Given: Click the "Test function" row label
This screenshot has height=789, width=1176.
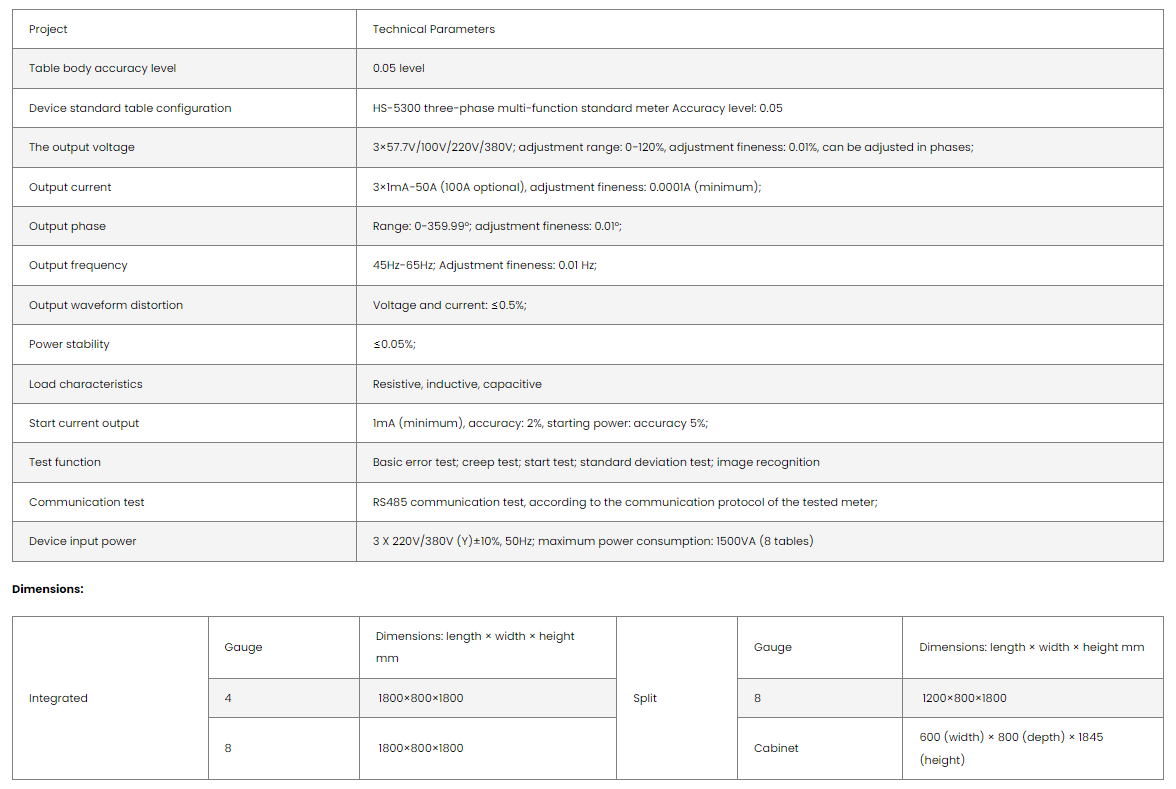Looking at the screenshot, I should click(65, 462).
